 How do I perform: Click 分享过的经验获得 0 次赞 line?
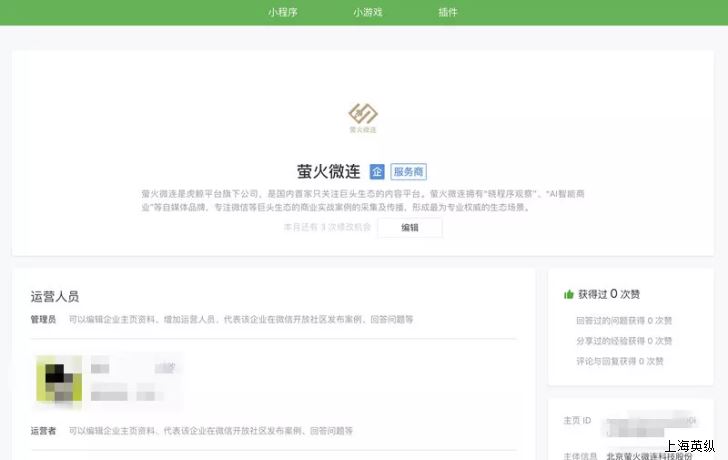click(624, 341)
